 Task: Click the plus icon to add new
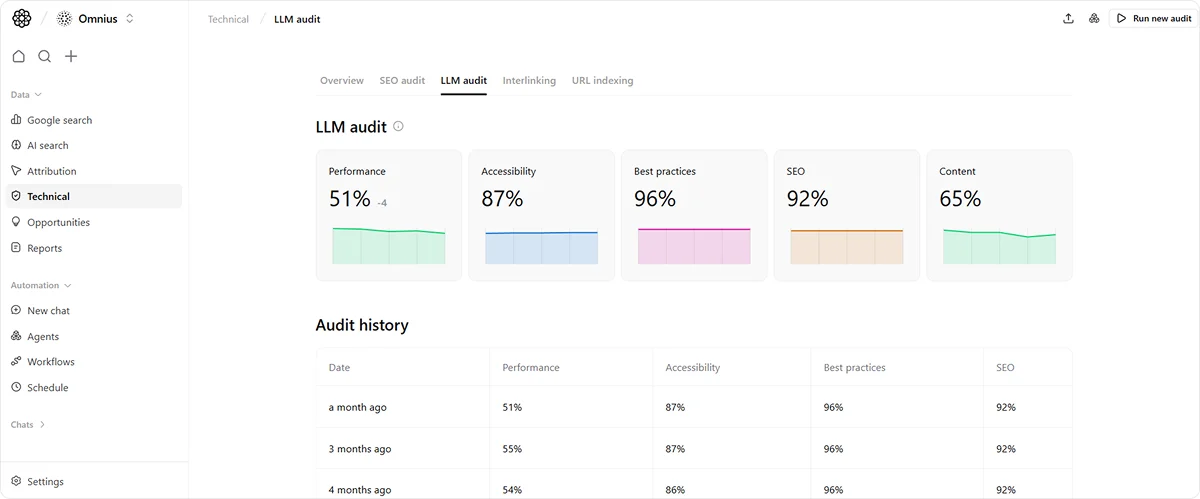click(x=71, y=56)
